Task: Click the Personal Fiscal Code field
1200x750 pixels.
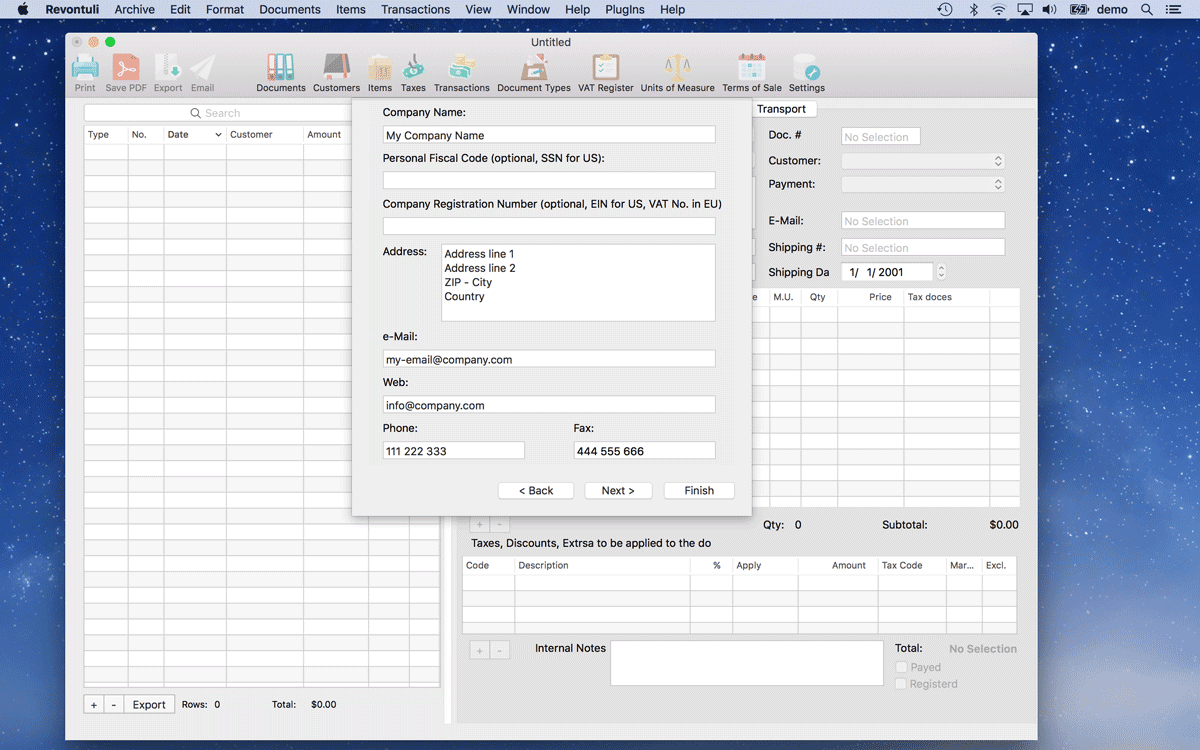Action: (549, 180)
